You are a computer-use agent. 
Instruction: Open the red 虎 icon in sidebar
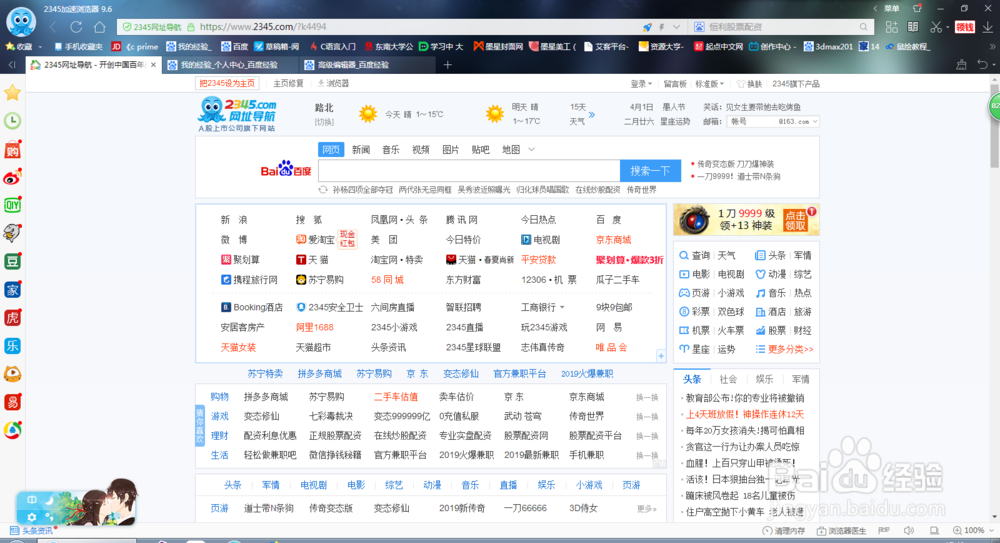tap(12, 317)
